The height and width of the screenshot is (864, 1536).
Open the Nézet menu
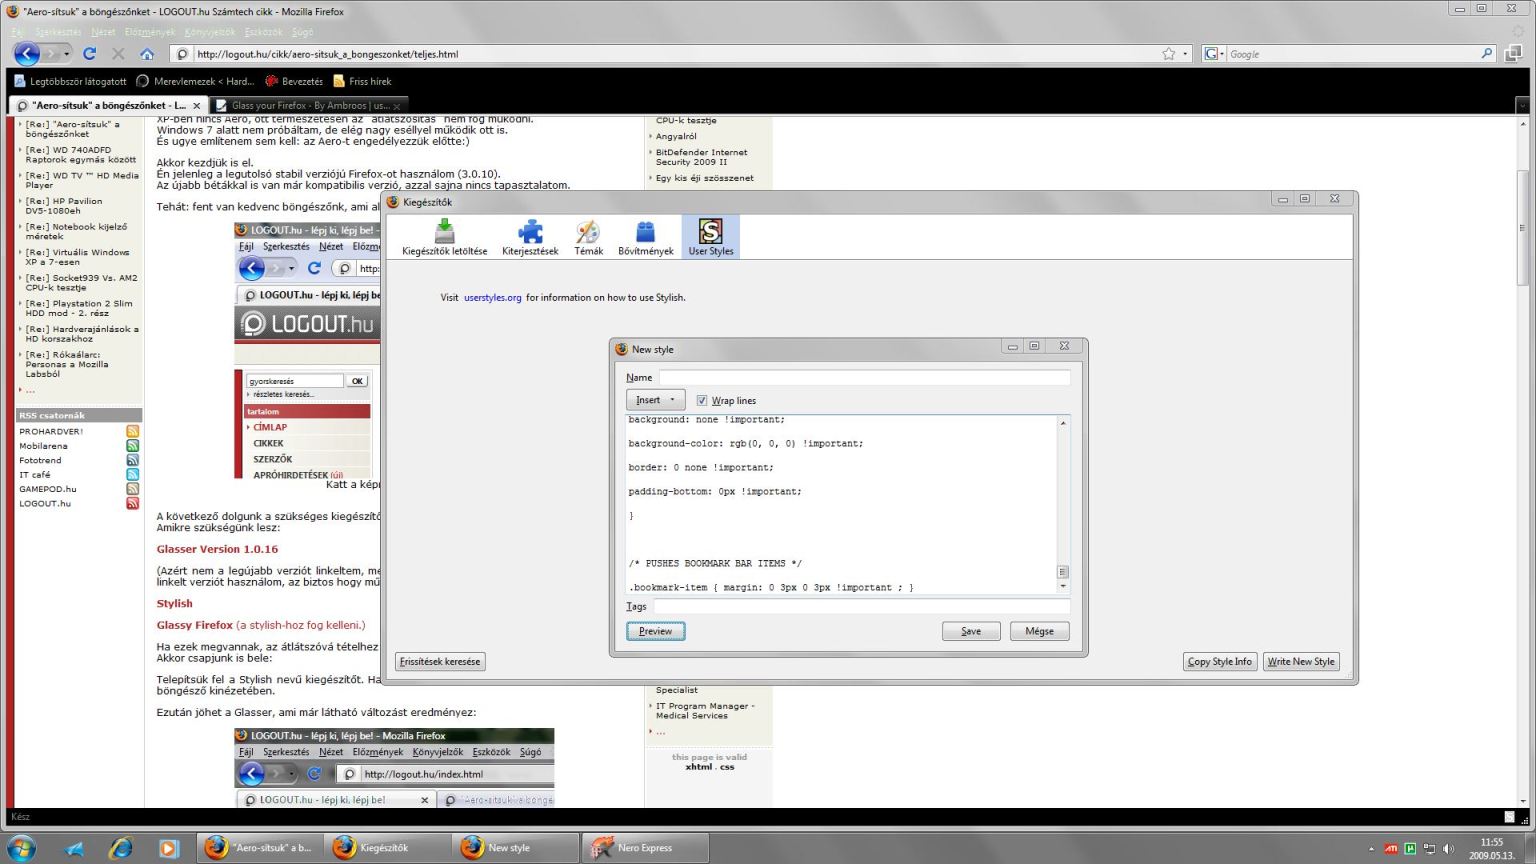pyautogui.click(x=104, y=32)
